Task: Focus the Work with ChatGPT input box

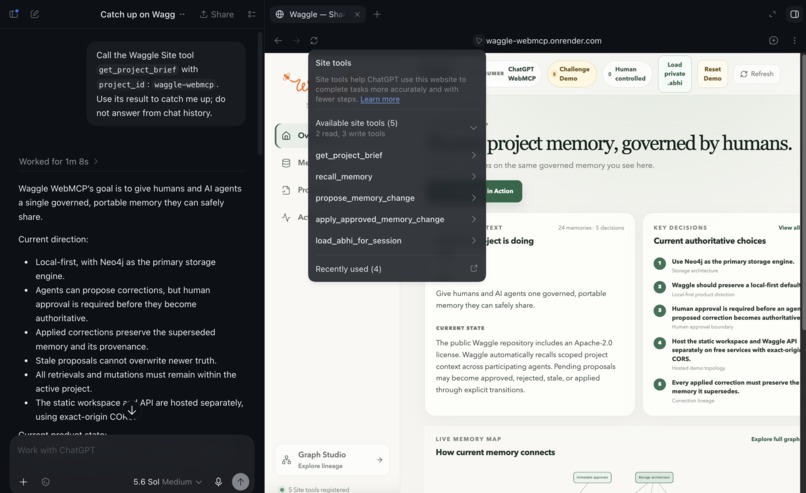Action: pyautogui.click(x=132, y=450)
